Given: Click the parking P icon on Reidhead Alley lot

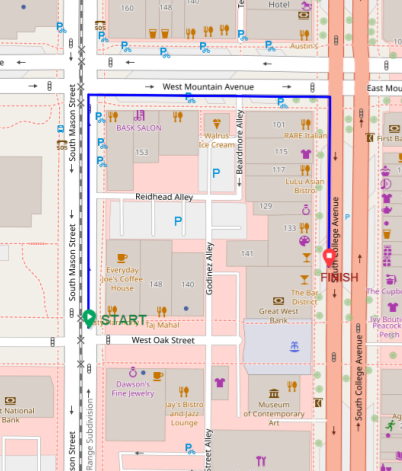Looking at the screenshot, I should (178, 221).
